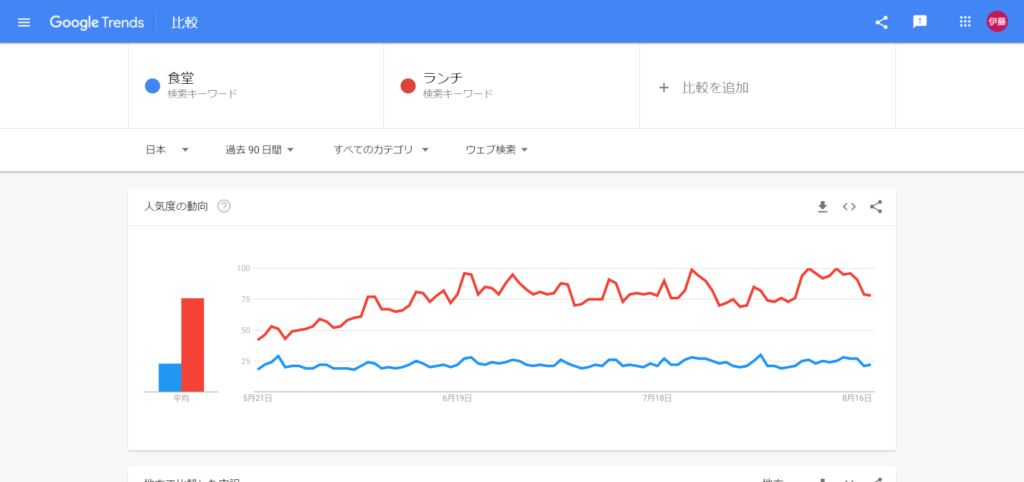Open embed code for trend chart
Screen dimensions: 1024x482
tap(849, 207)
